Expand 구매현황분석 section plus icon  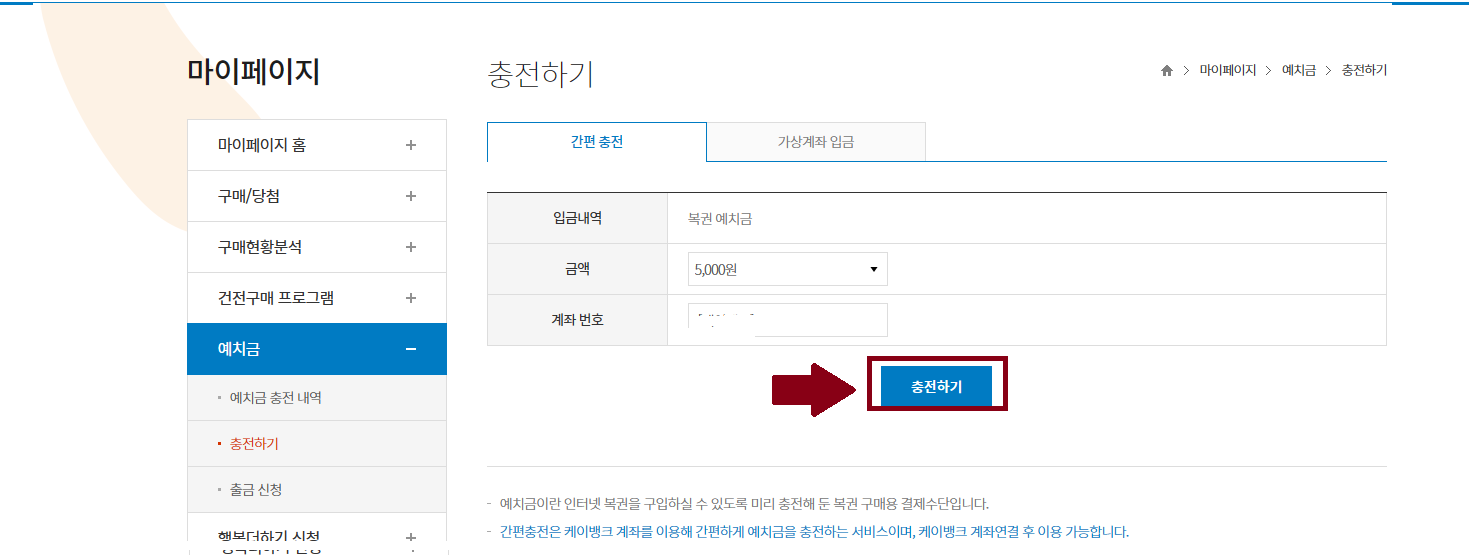click(411, 247)
